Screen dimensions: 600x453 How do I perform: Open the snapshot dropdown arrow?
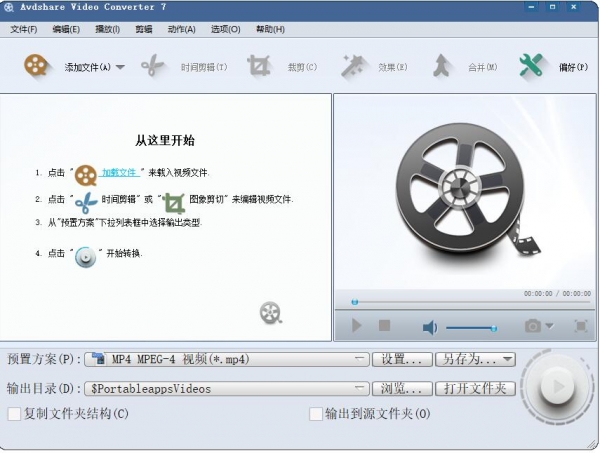549,326
